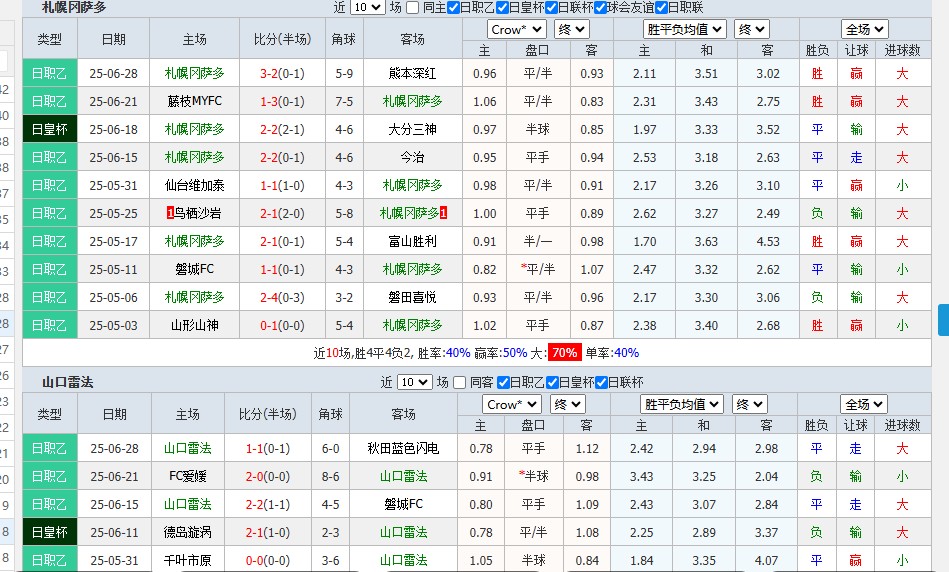949x572 pixels.
Task: Open the 3-2 score link vs 熊本深红
Action: click(x=269, y=73)
